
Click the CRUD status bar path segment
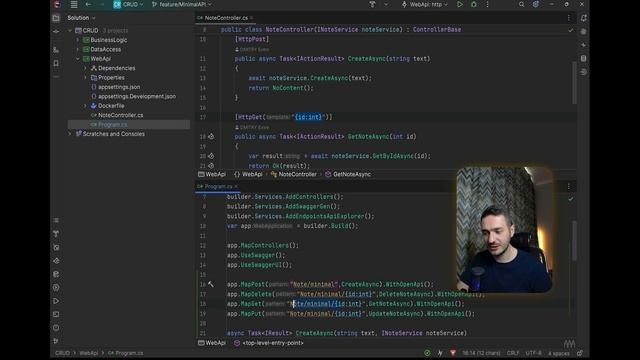pos(62,353)
